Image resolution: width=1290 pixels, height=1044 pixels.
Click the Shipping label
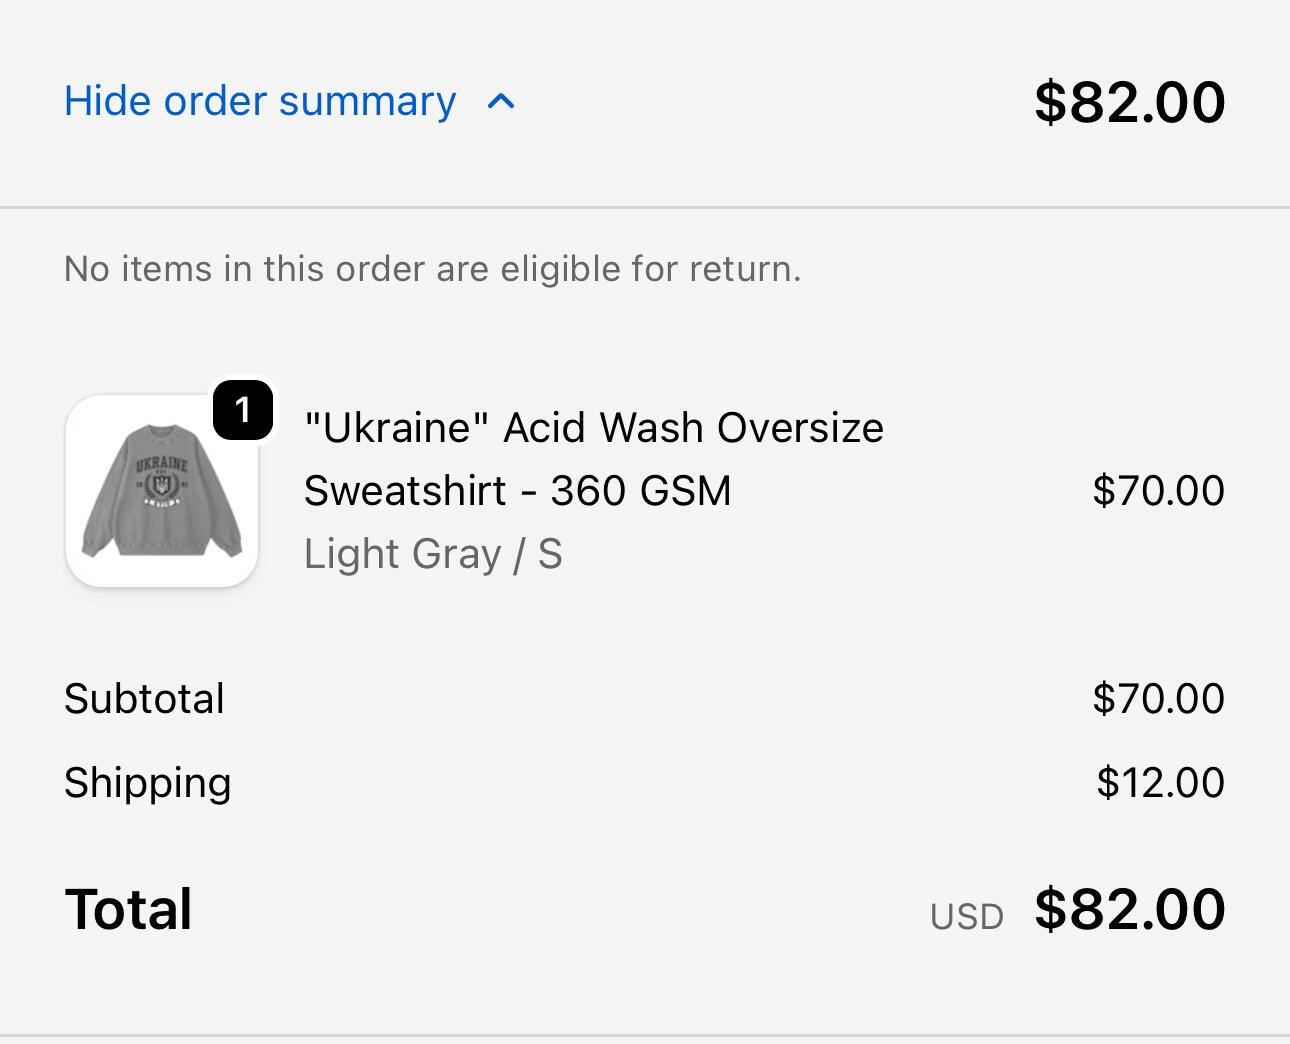point(147,782)
